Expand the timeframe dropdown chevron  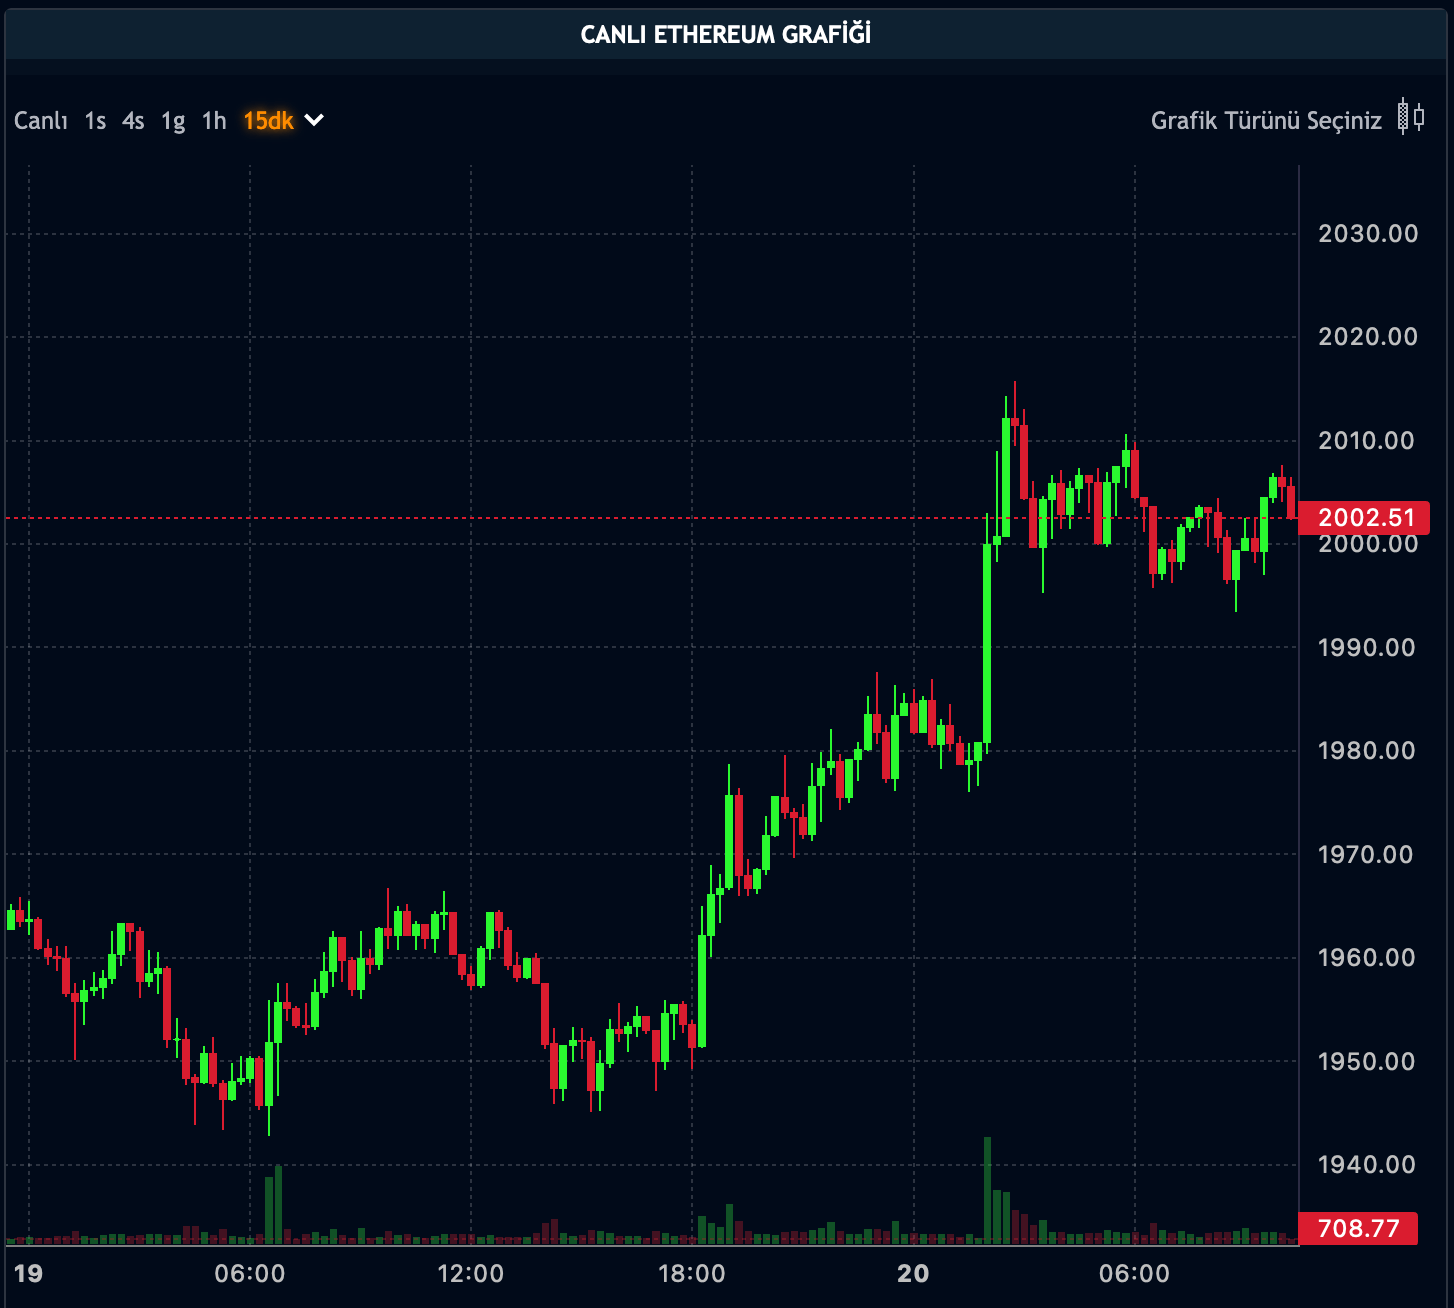tap(314, 120)
